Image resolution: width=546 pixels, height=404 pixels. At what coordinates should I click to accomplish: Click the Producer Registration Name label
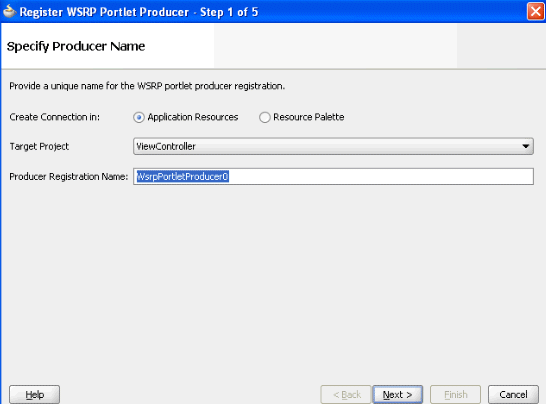(69, 177)
